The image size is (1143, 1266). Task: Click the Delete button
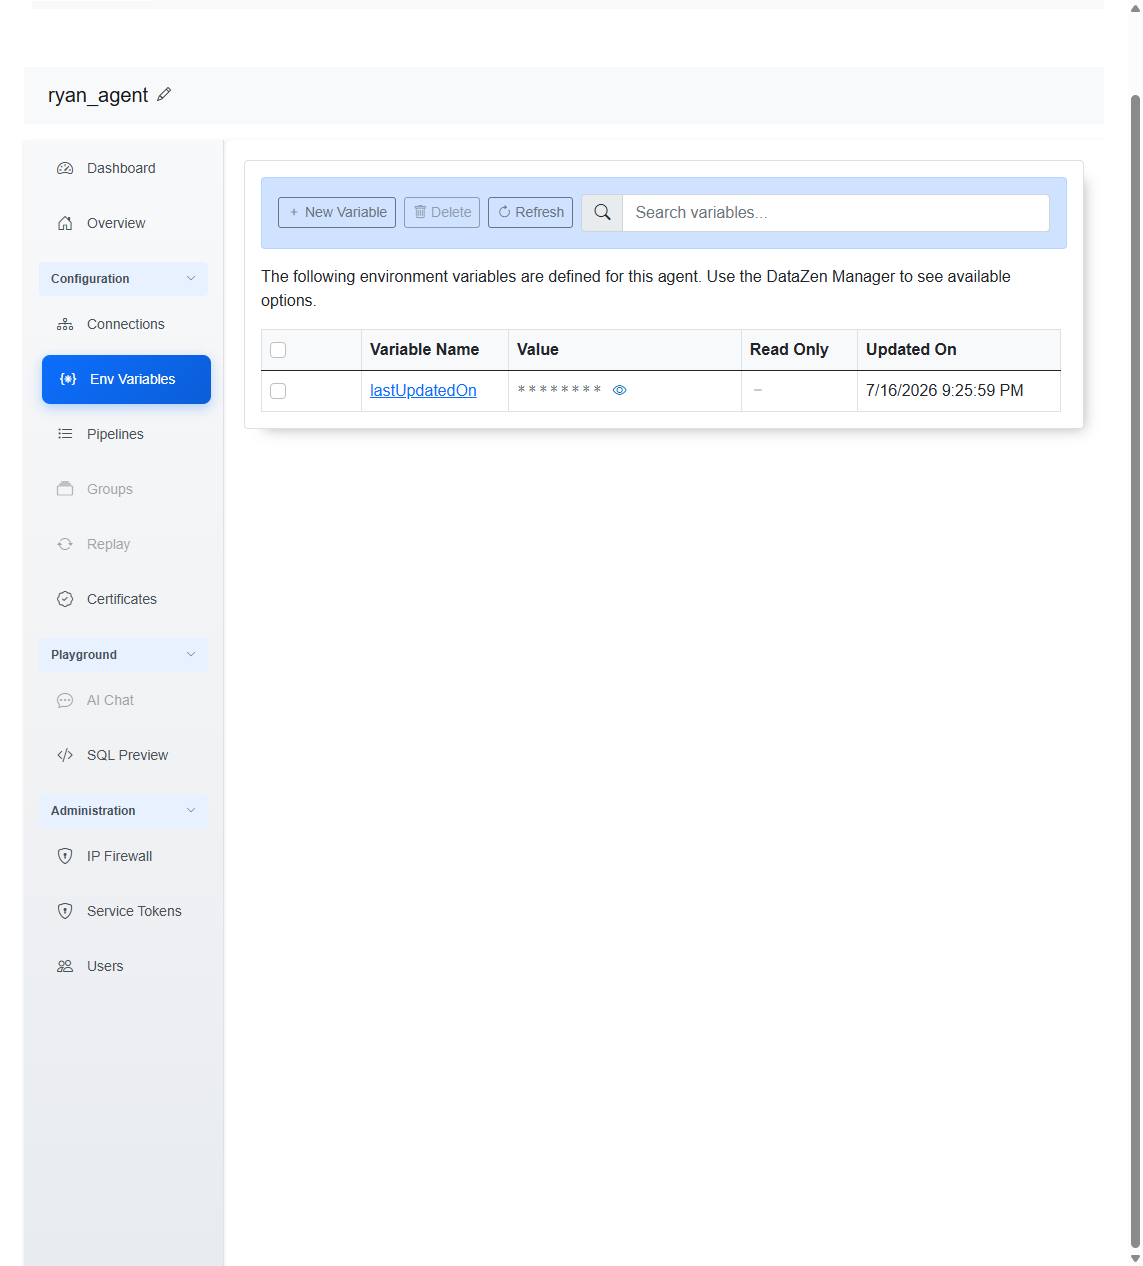pyautogui.click(x=442, y=212)
